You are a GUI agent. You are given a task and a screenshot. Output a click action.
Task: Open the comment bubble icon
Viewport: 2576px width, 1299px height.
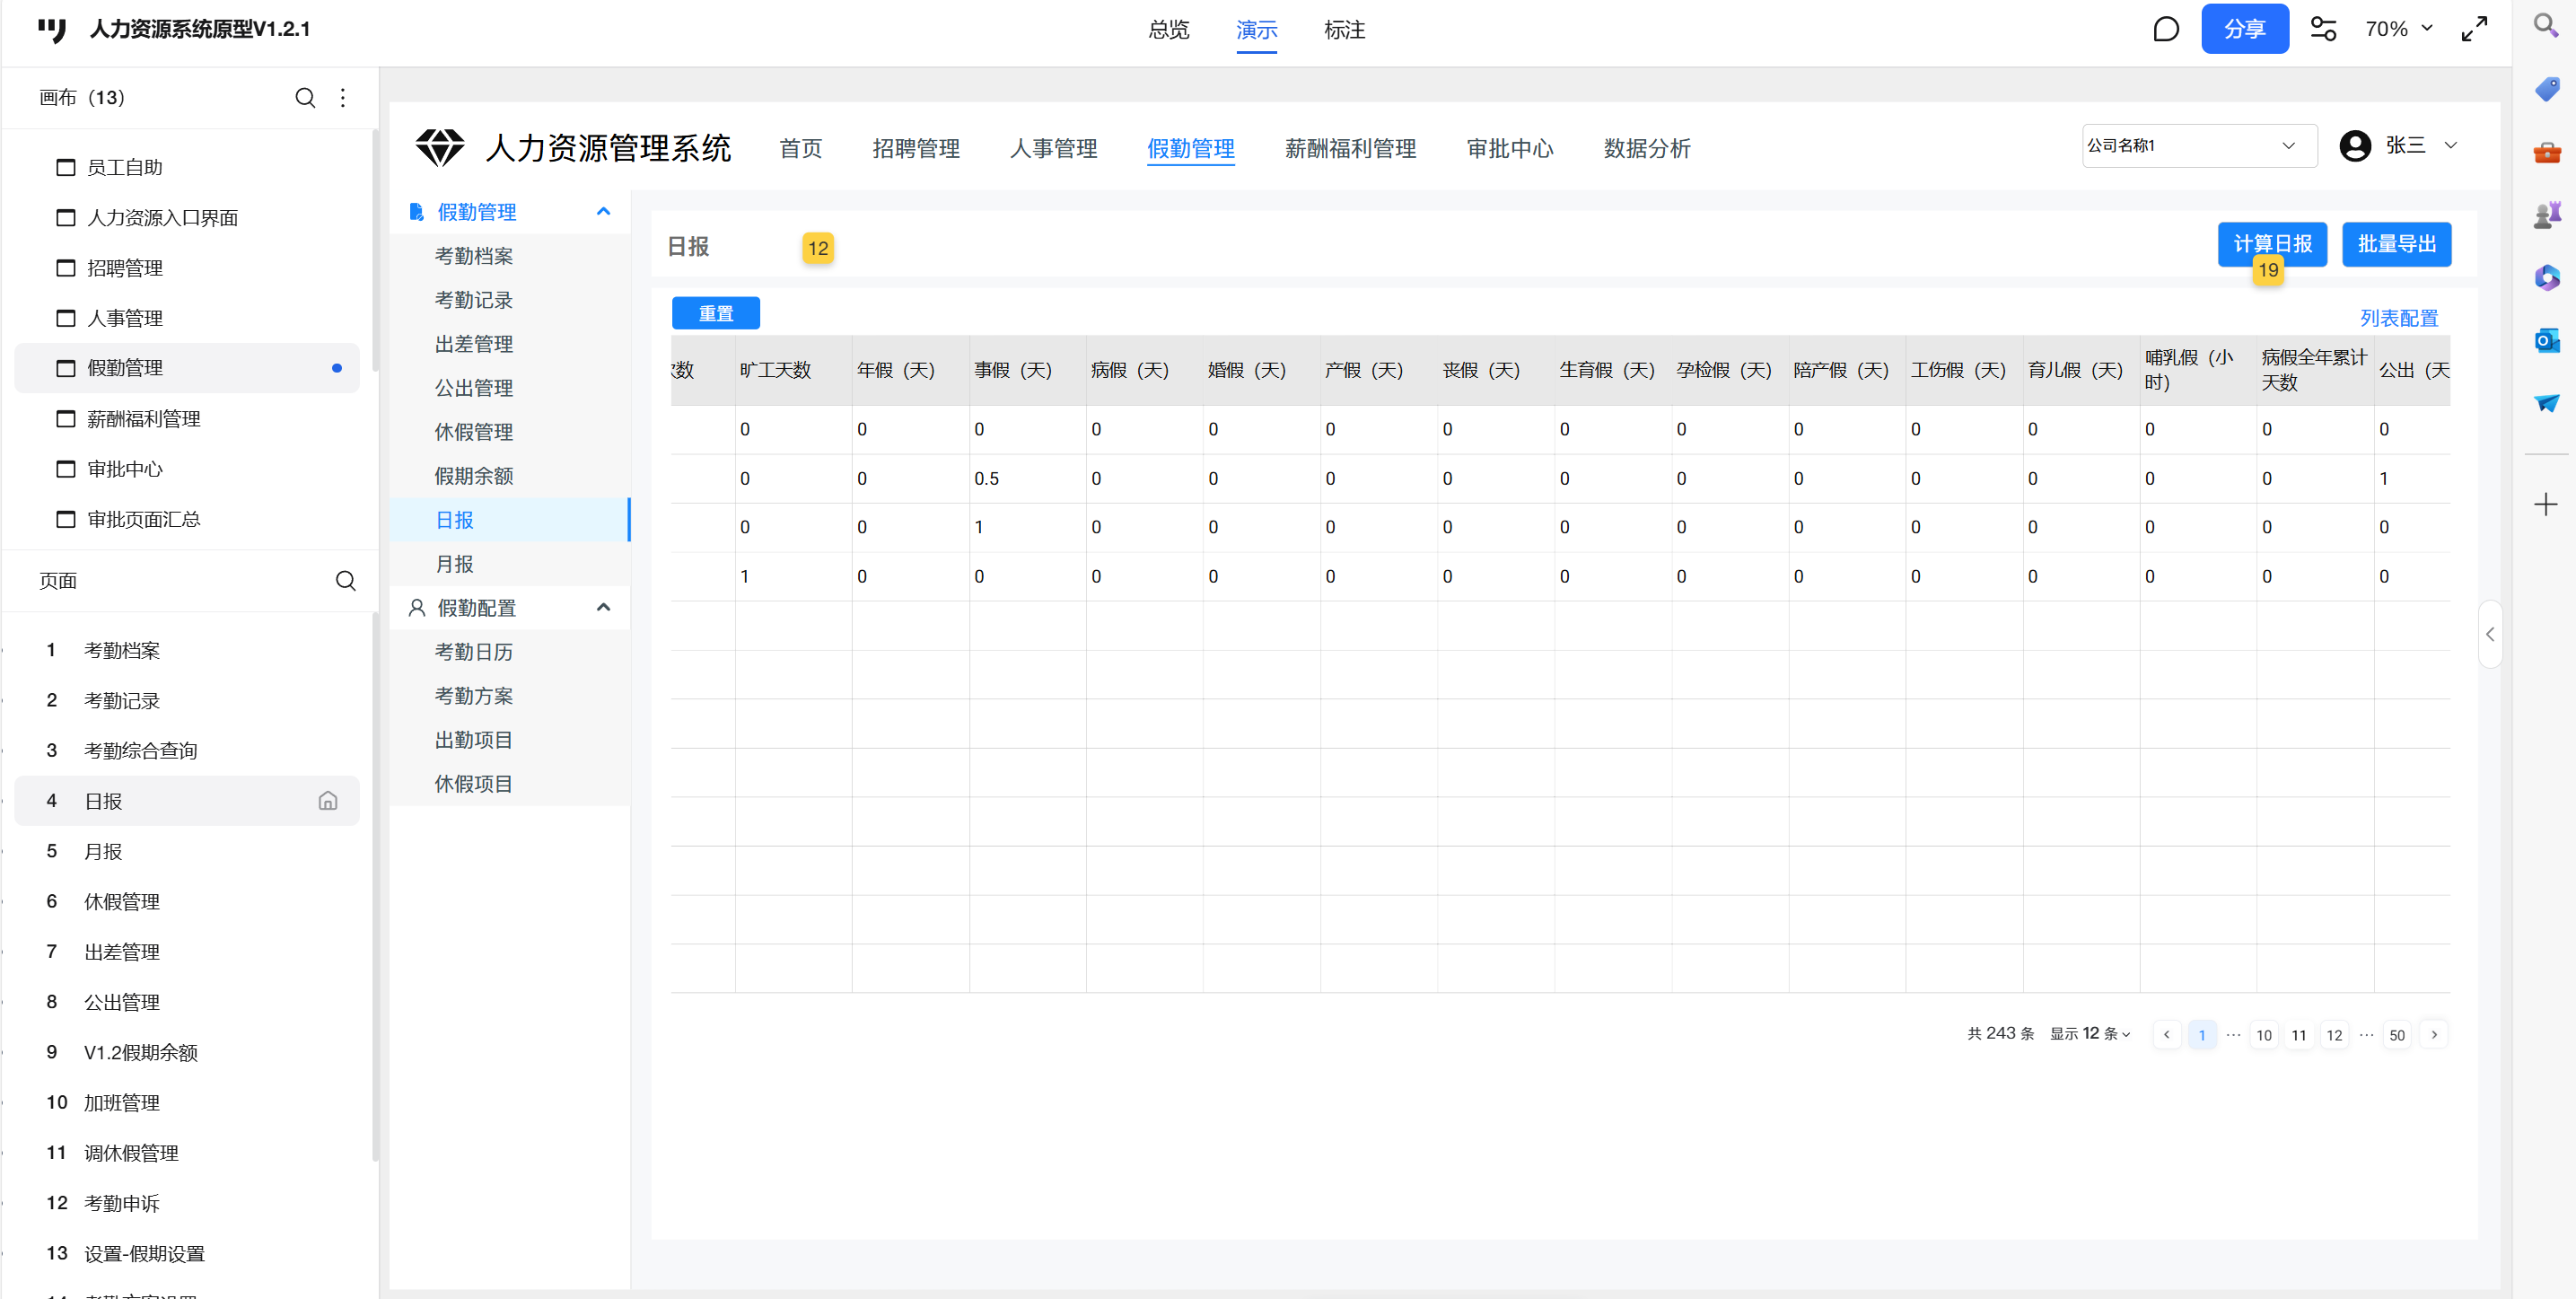coord(2165,29)
